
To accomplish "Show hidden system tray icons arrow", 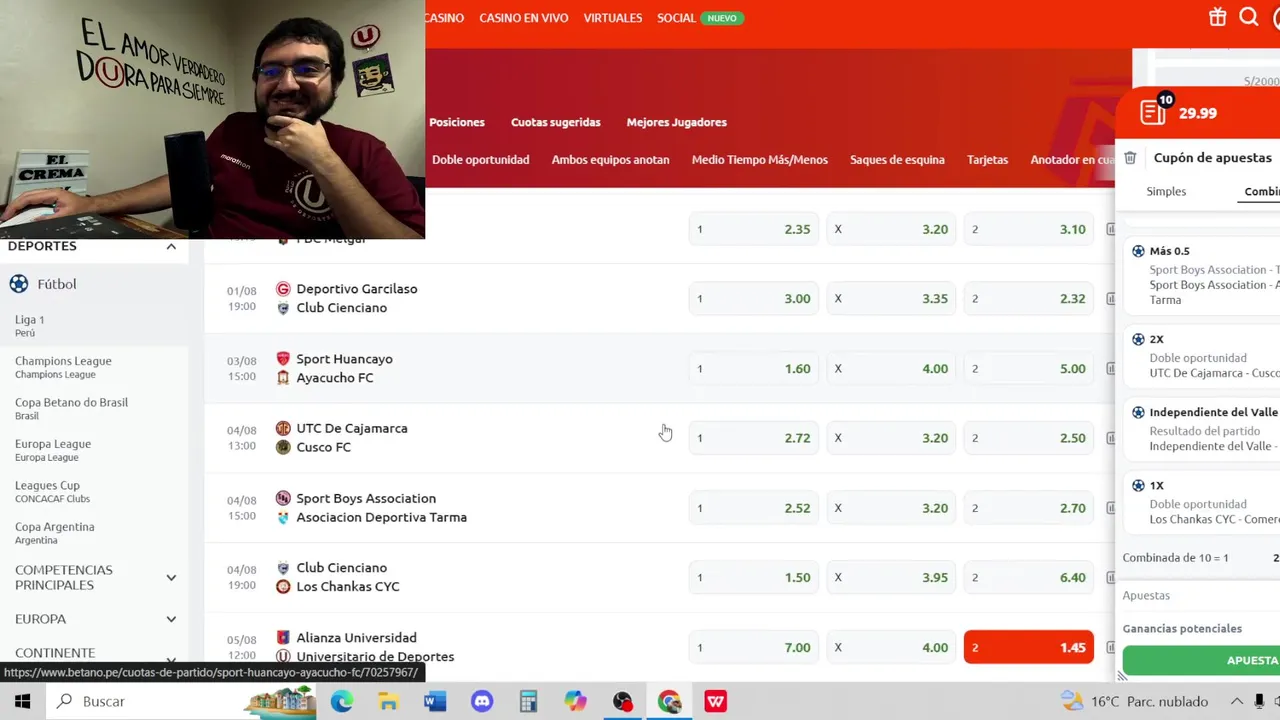I will click(x=1237, y=701).
